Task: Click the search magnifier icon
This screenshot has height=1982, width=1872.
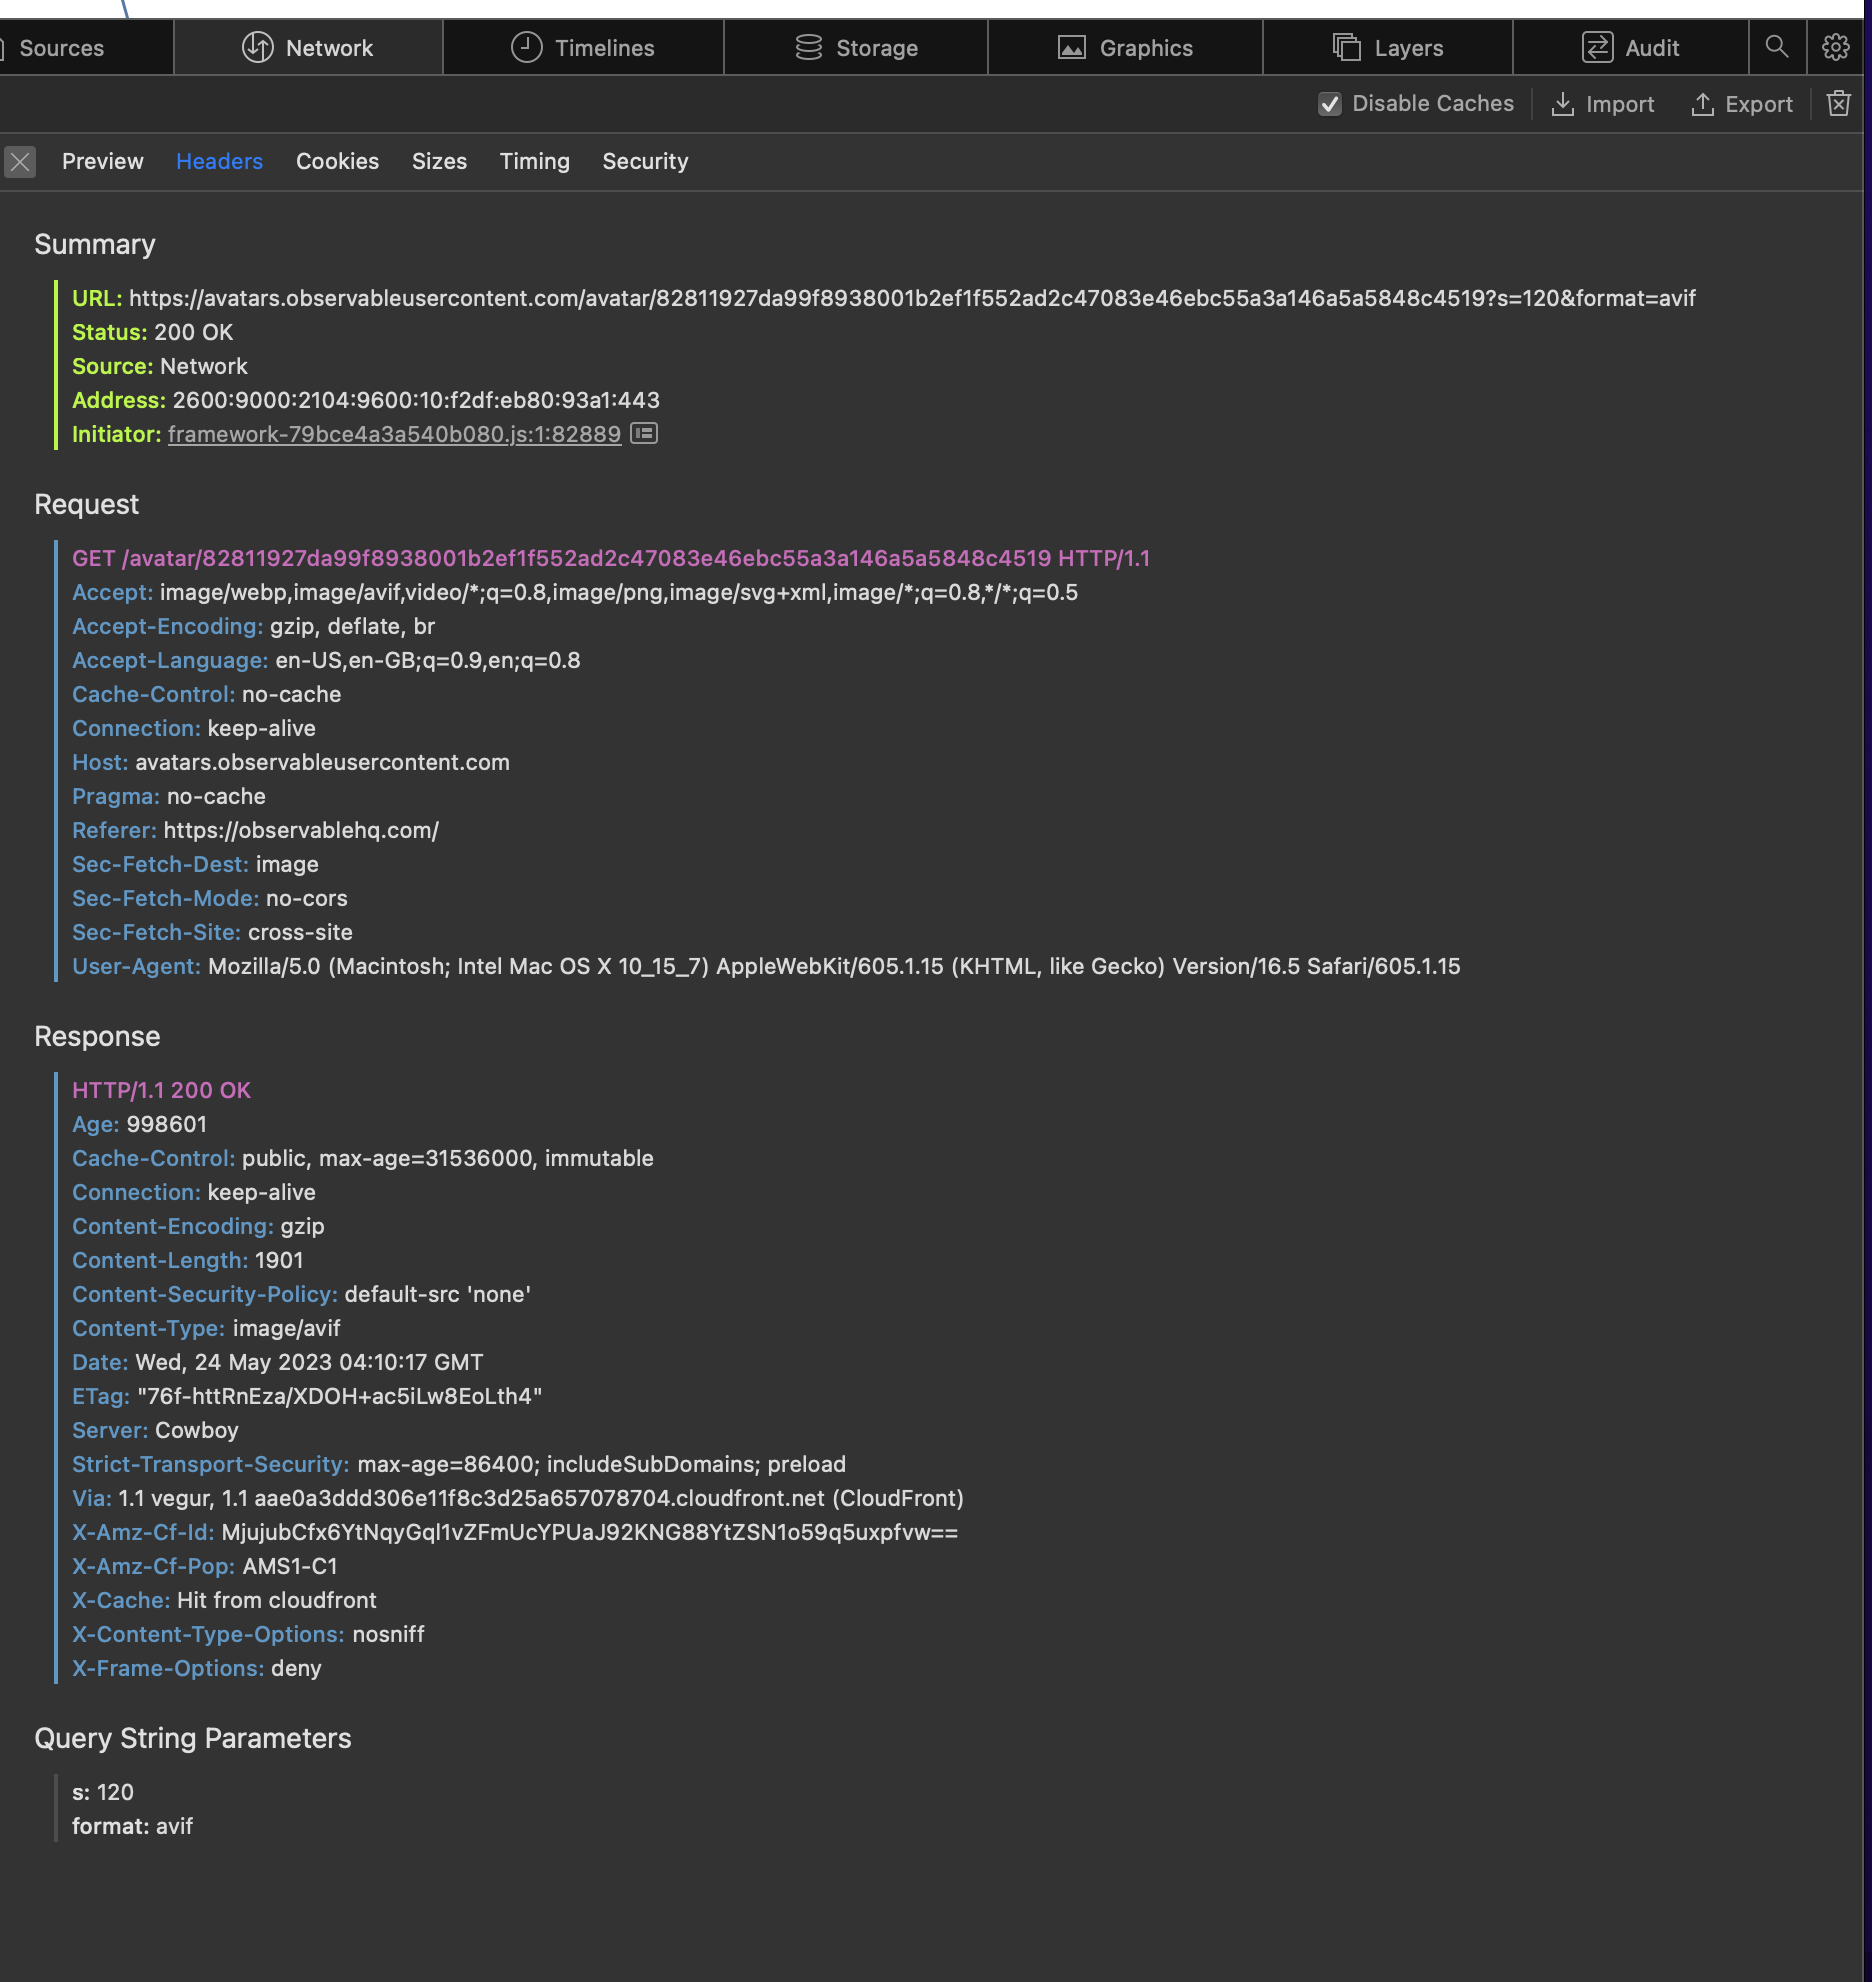Action: [1777, 47]
